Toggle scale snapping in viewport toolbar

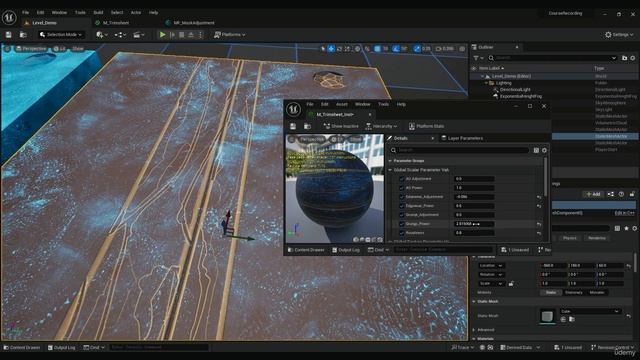pos(417,49)
